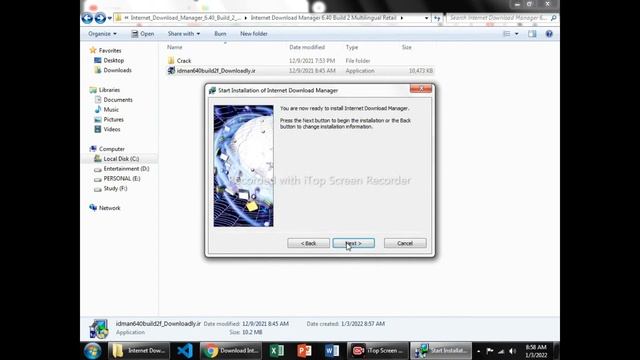Image resolution: width=640 pixels, height=360 pixels.
Task: Open Favorites in navigation pane
Action: click(110, 51)
